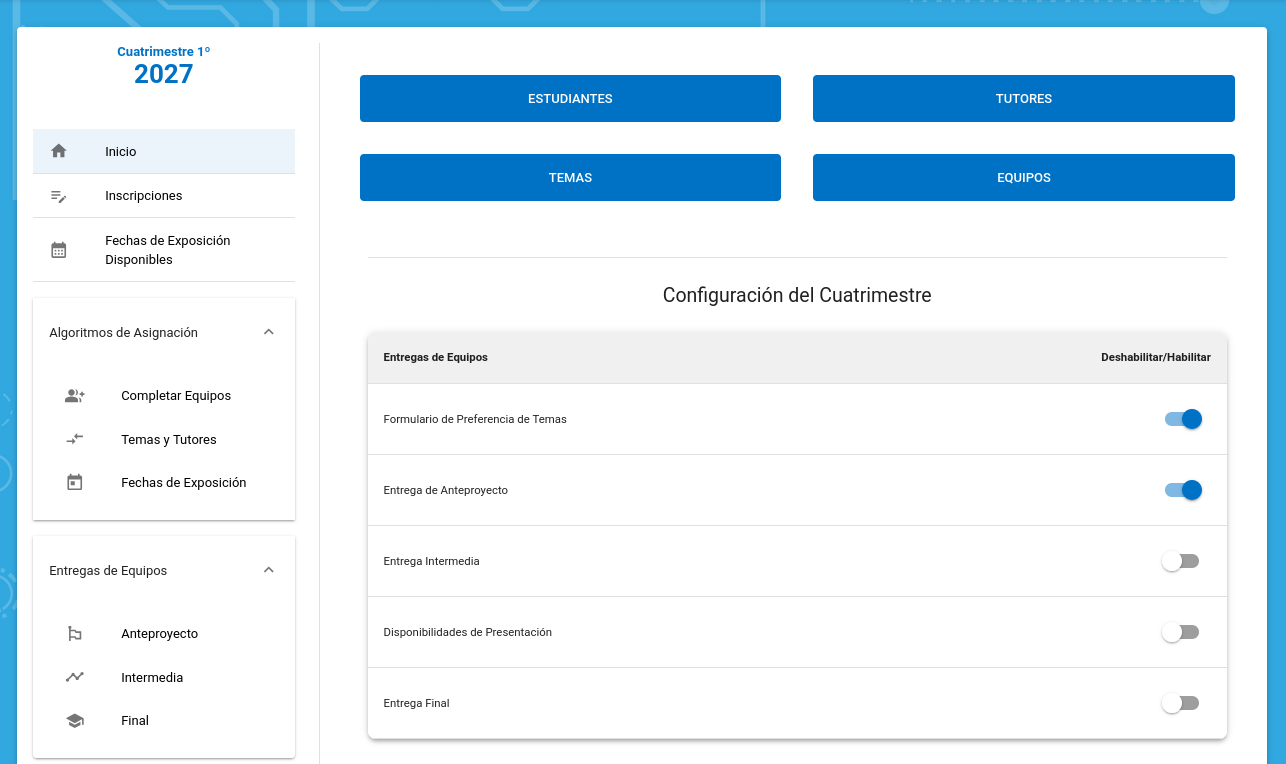Disable Formulario de Preferencia de Temas toggle
The image size is (1286, 764).
(x=1182, y=419)
